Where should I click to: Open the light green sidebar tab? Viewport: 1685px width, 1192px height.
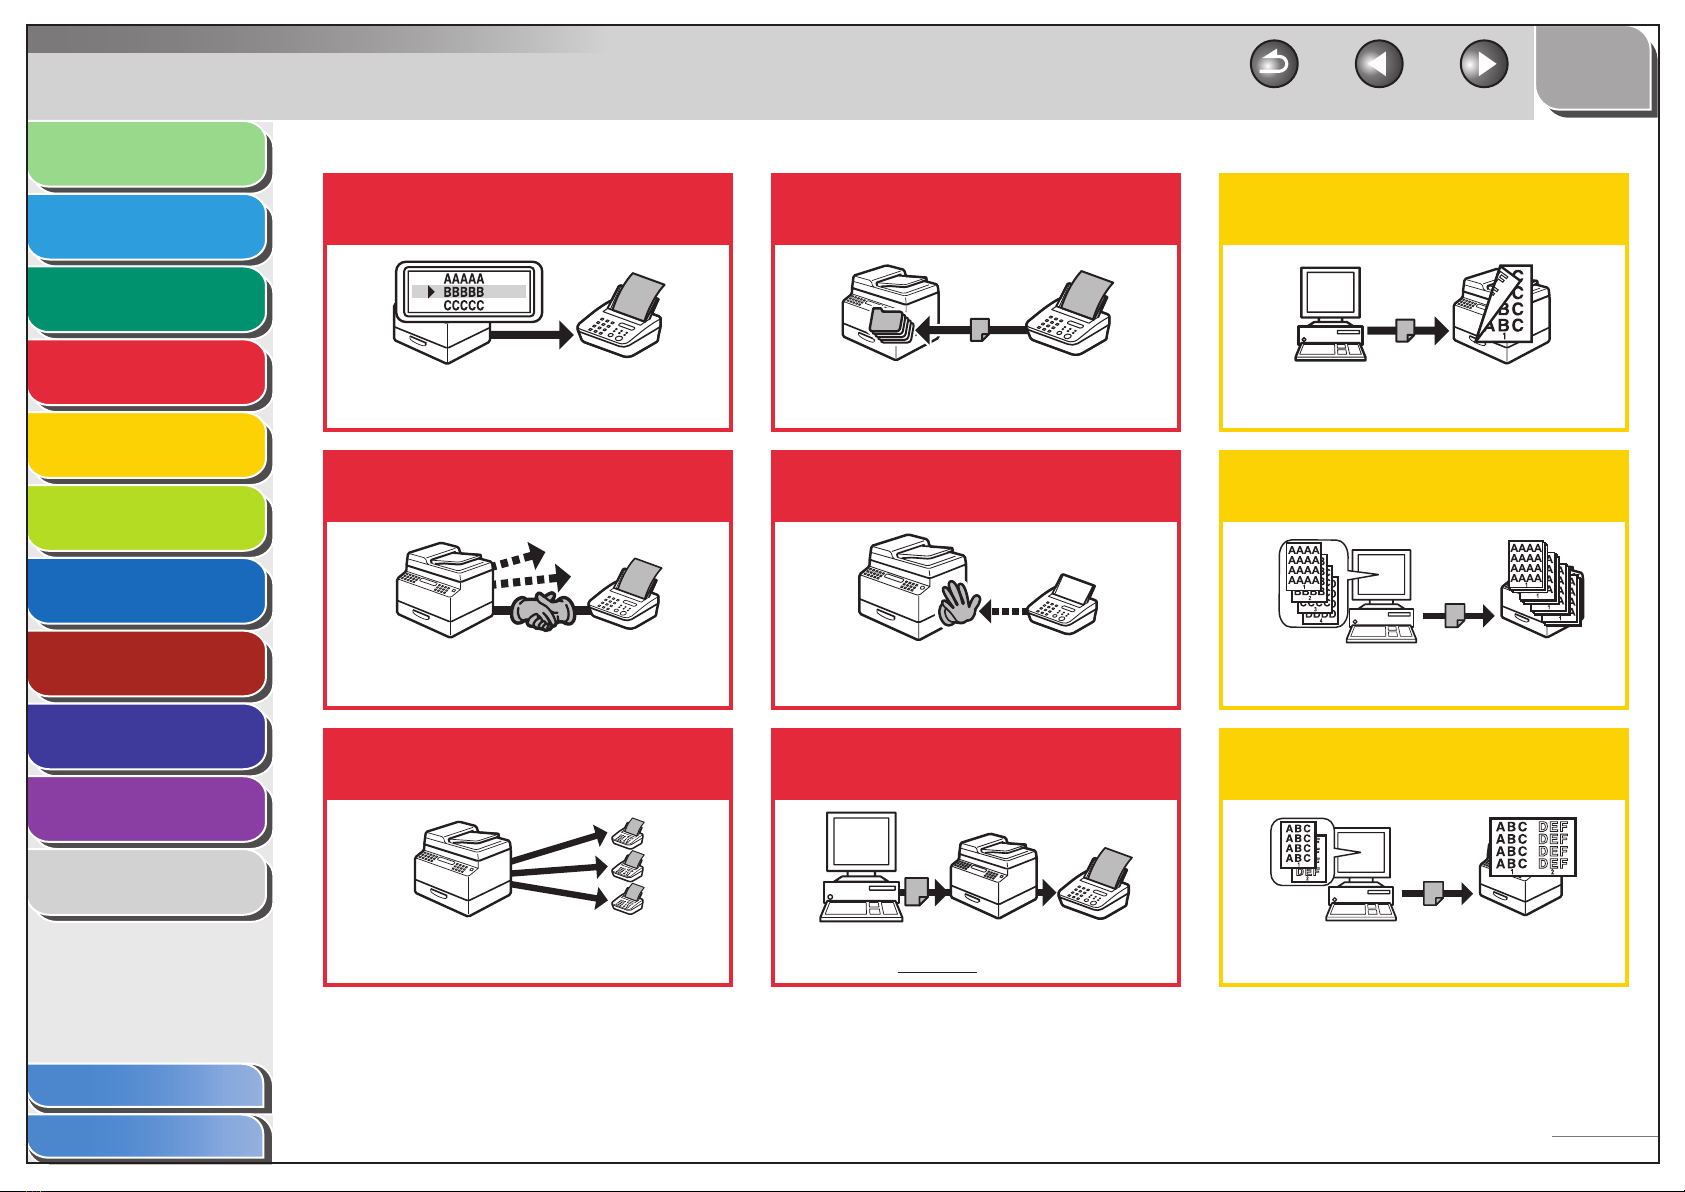147,155
